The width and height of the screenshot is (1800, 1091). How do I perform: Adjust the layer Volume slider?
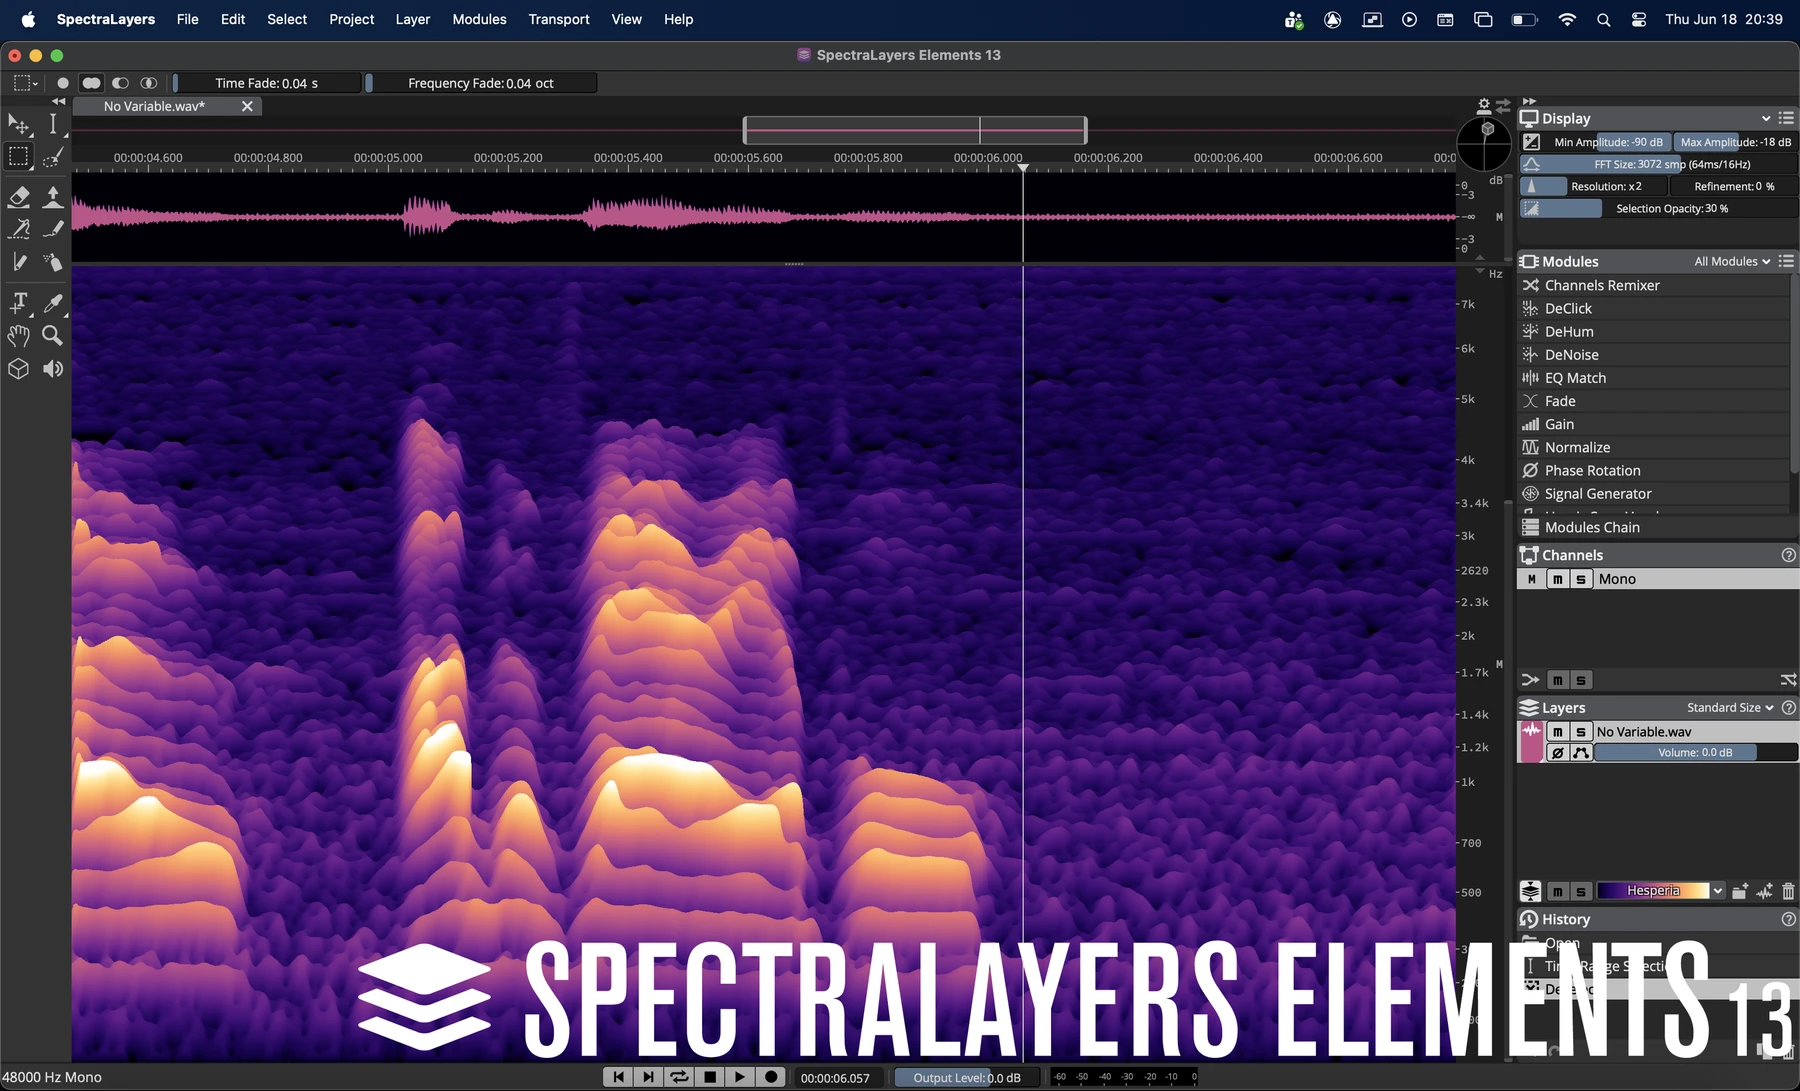tap(1695, 753)
